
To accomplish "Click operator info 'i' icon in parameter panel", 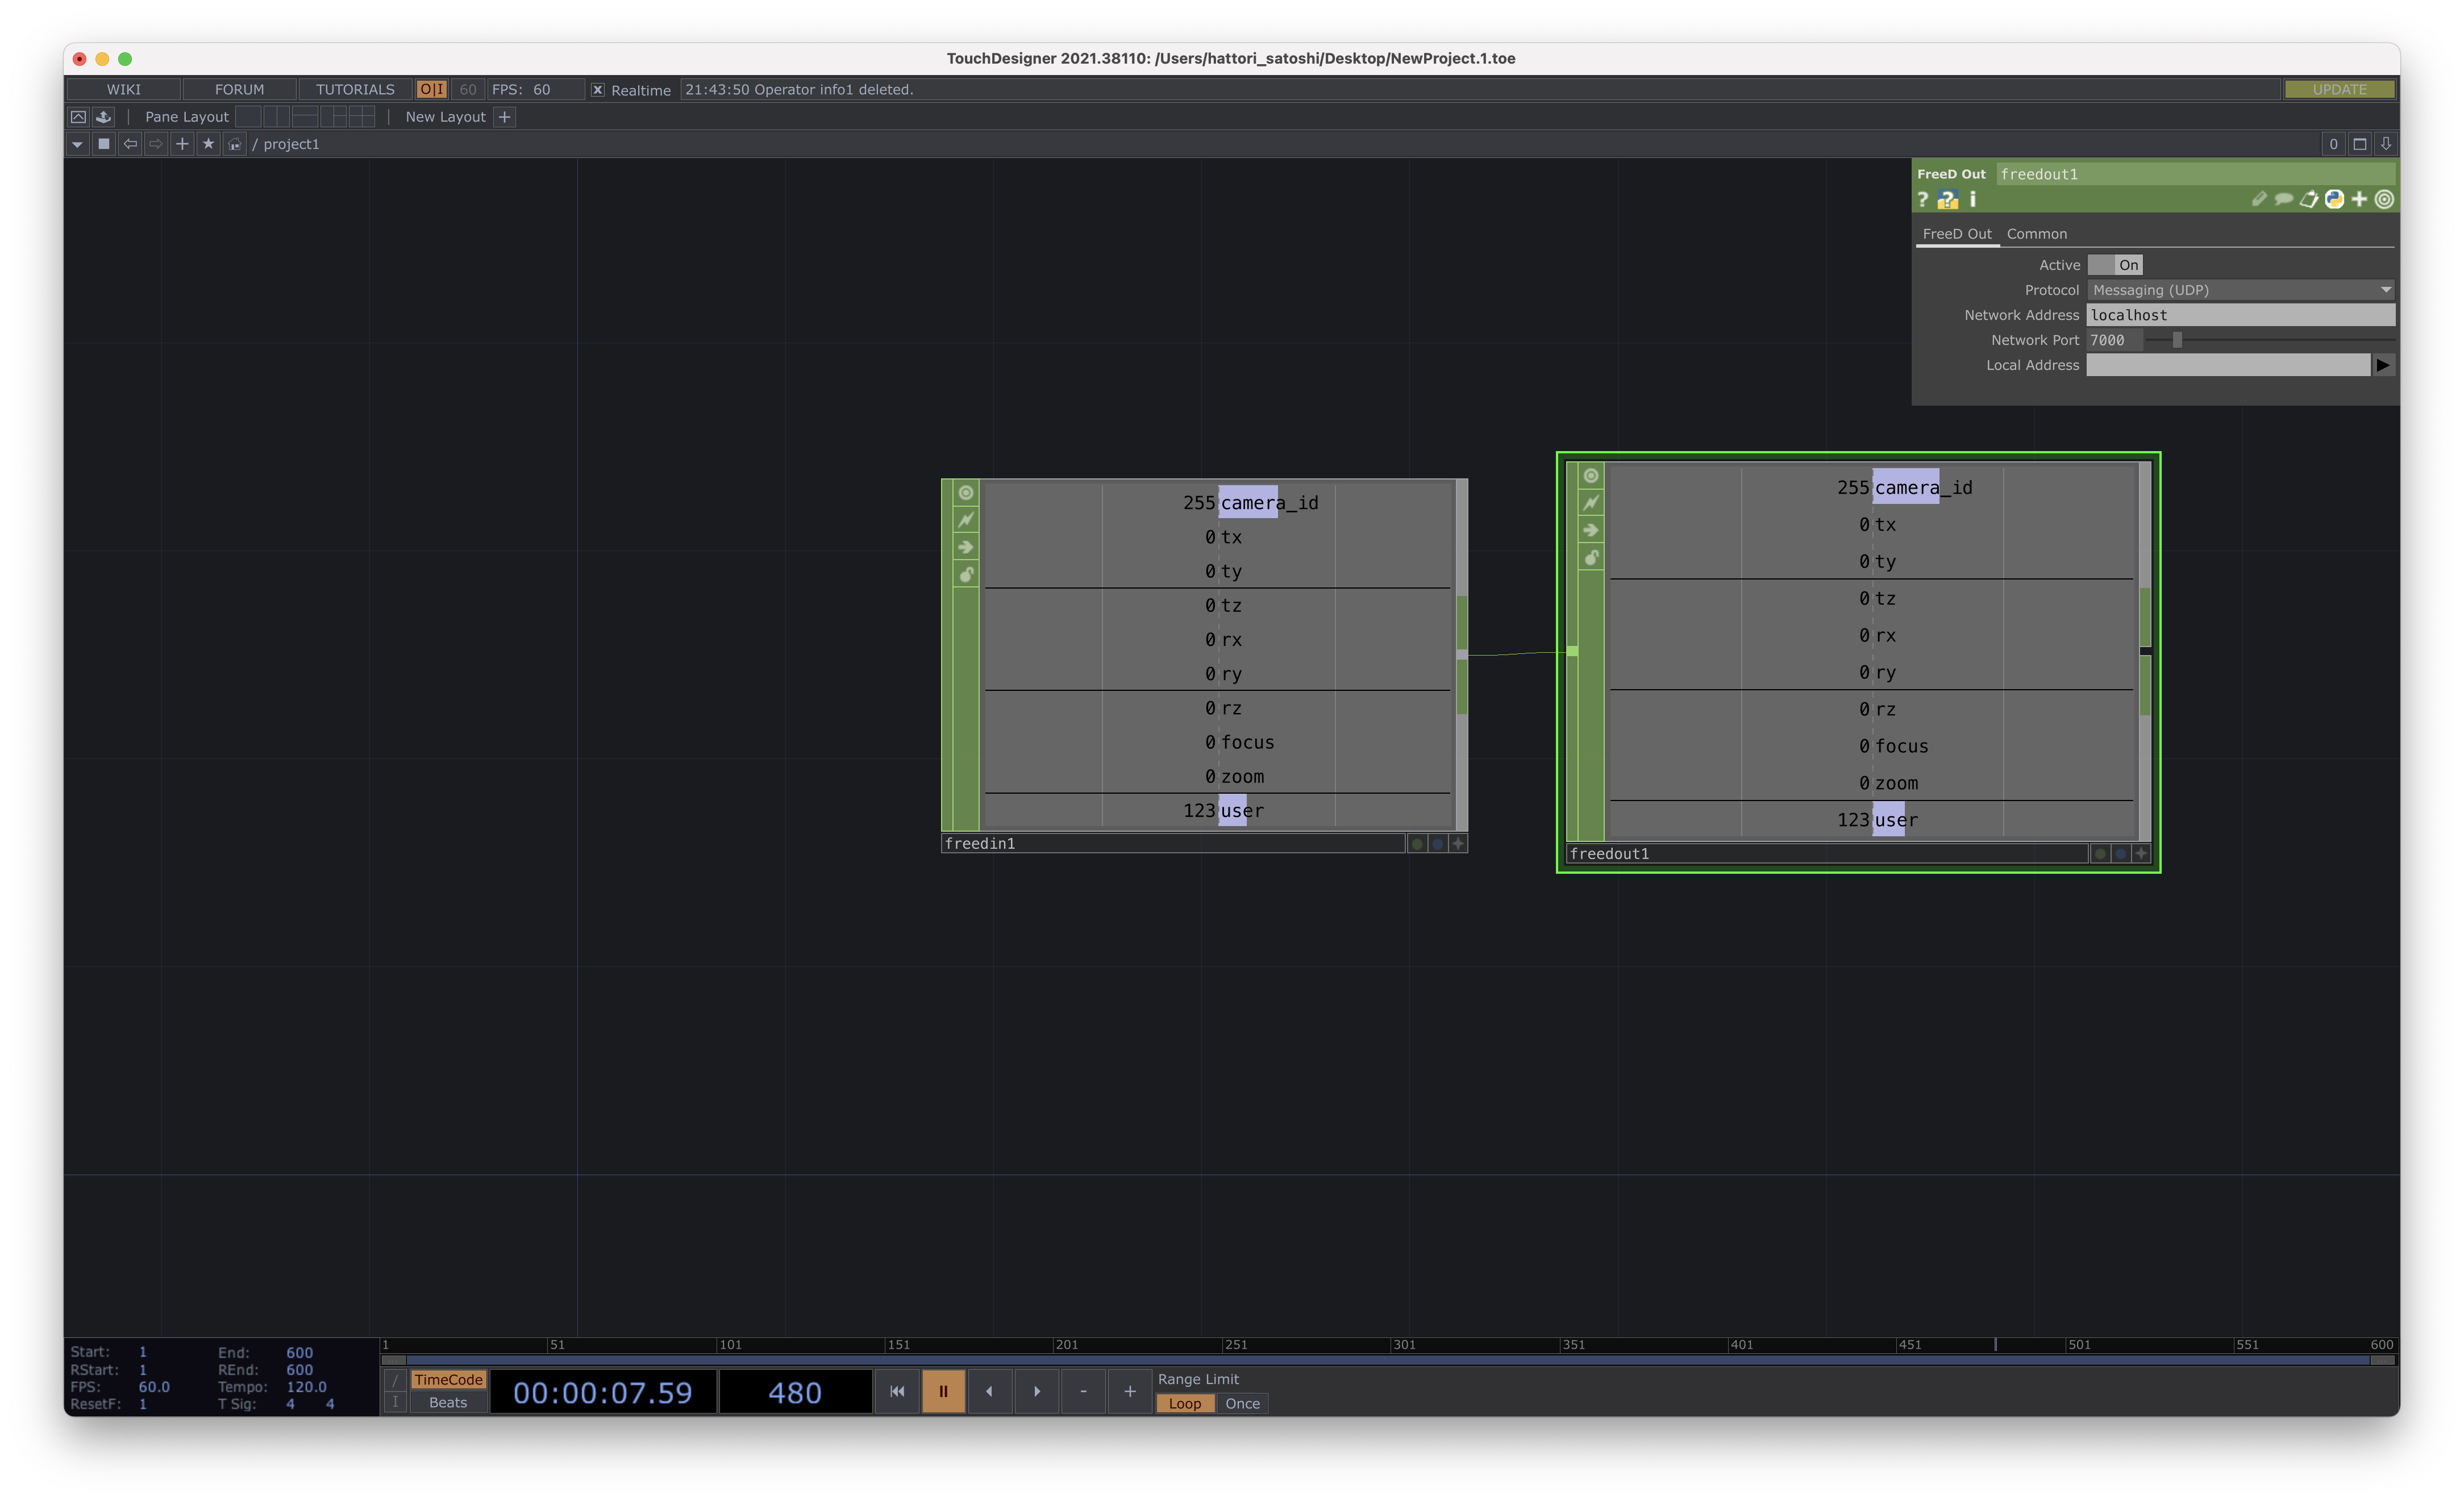I will tap(1973, 200).
